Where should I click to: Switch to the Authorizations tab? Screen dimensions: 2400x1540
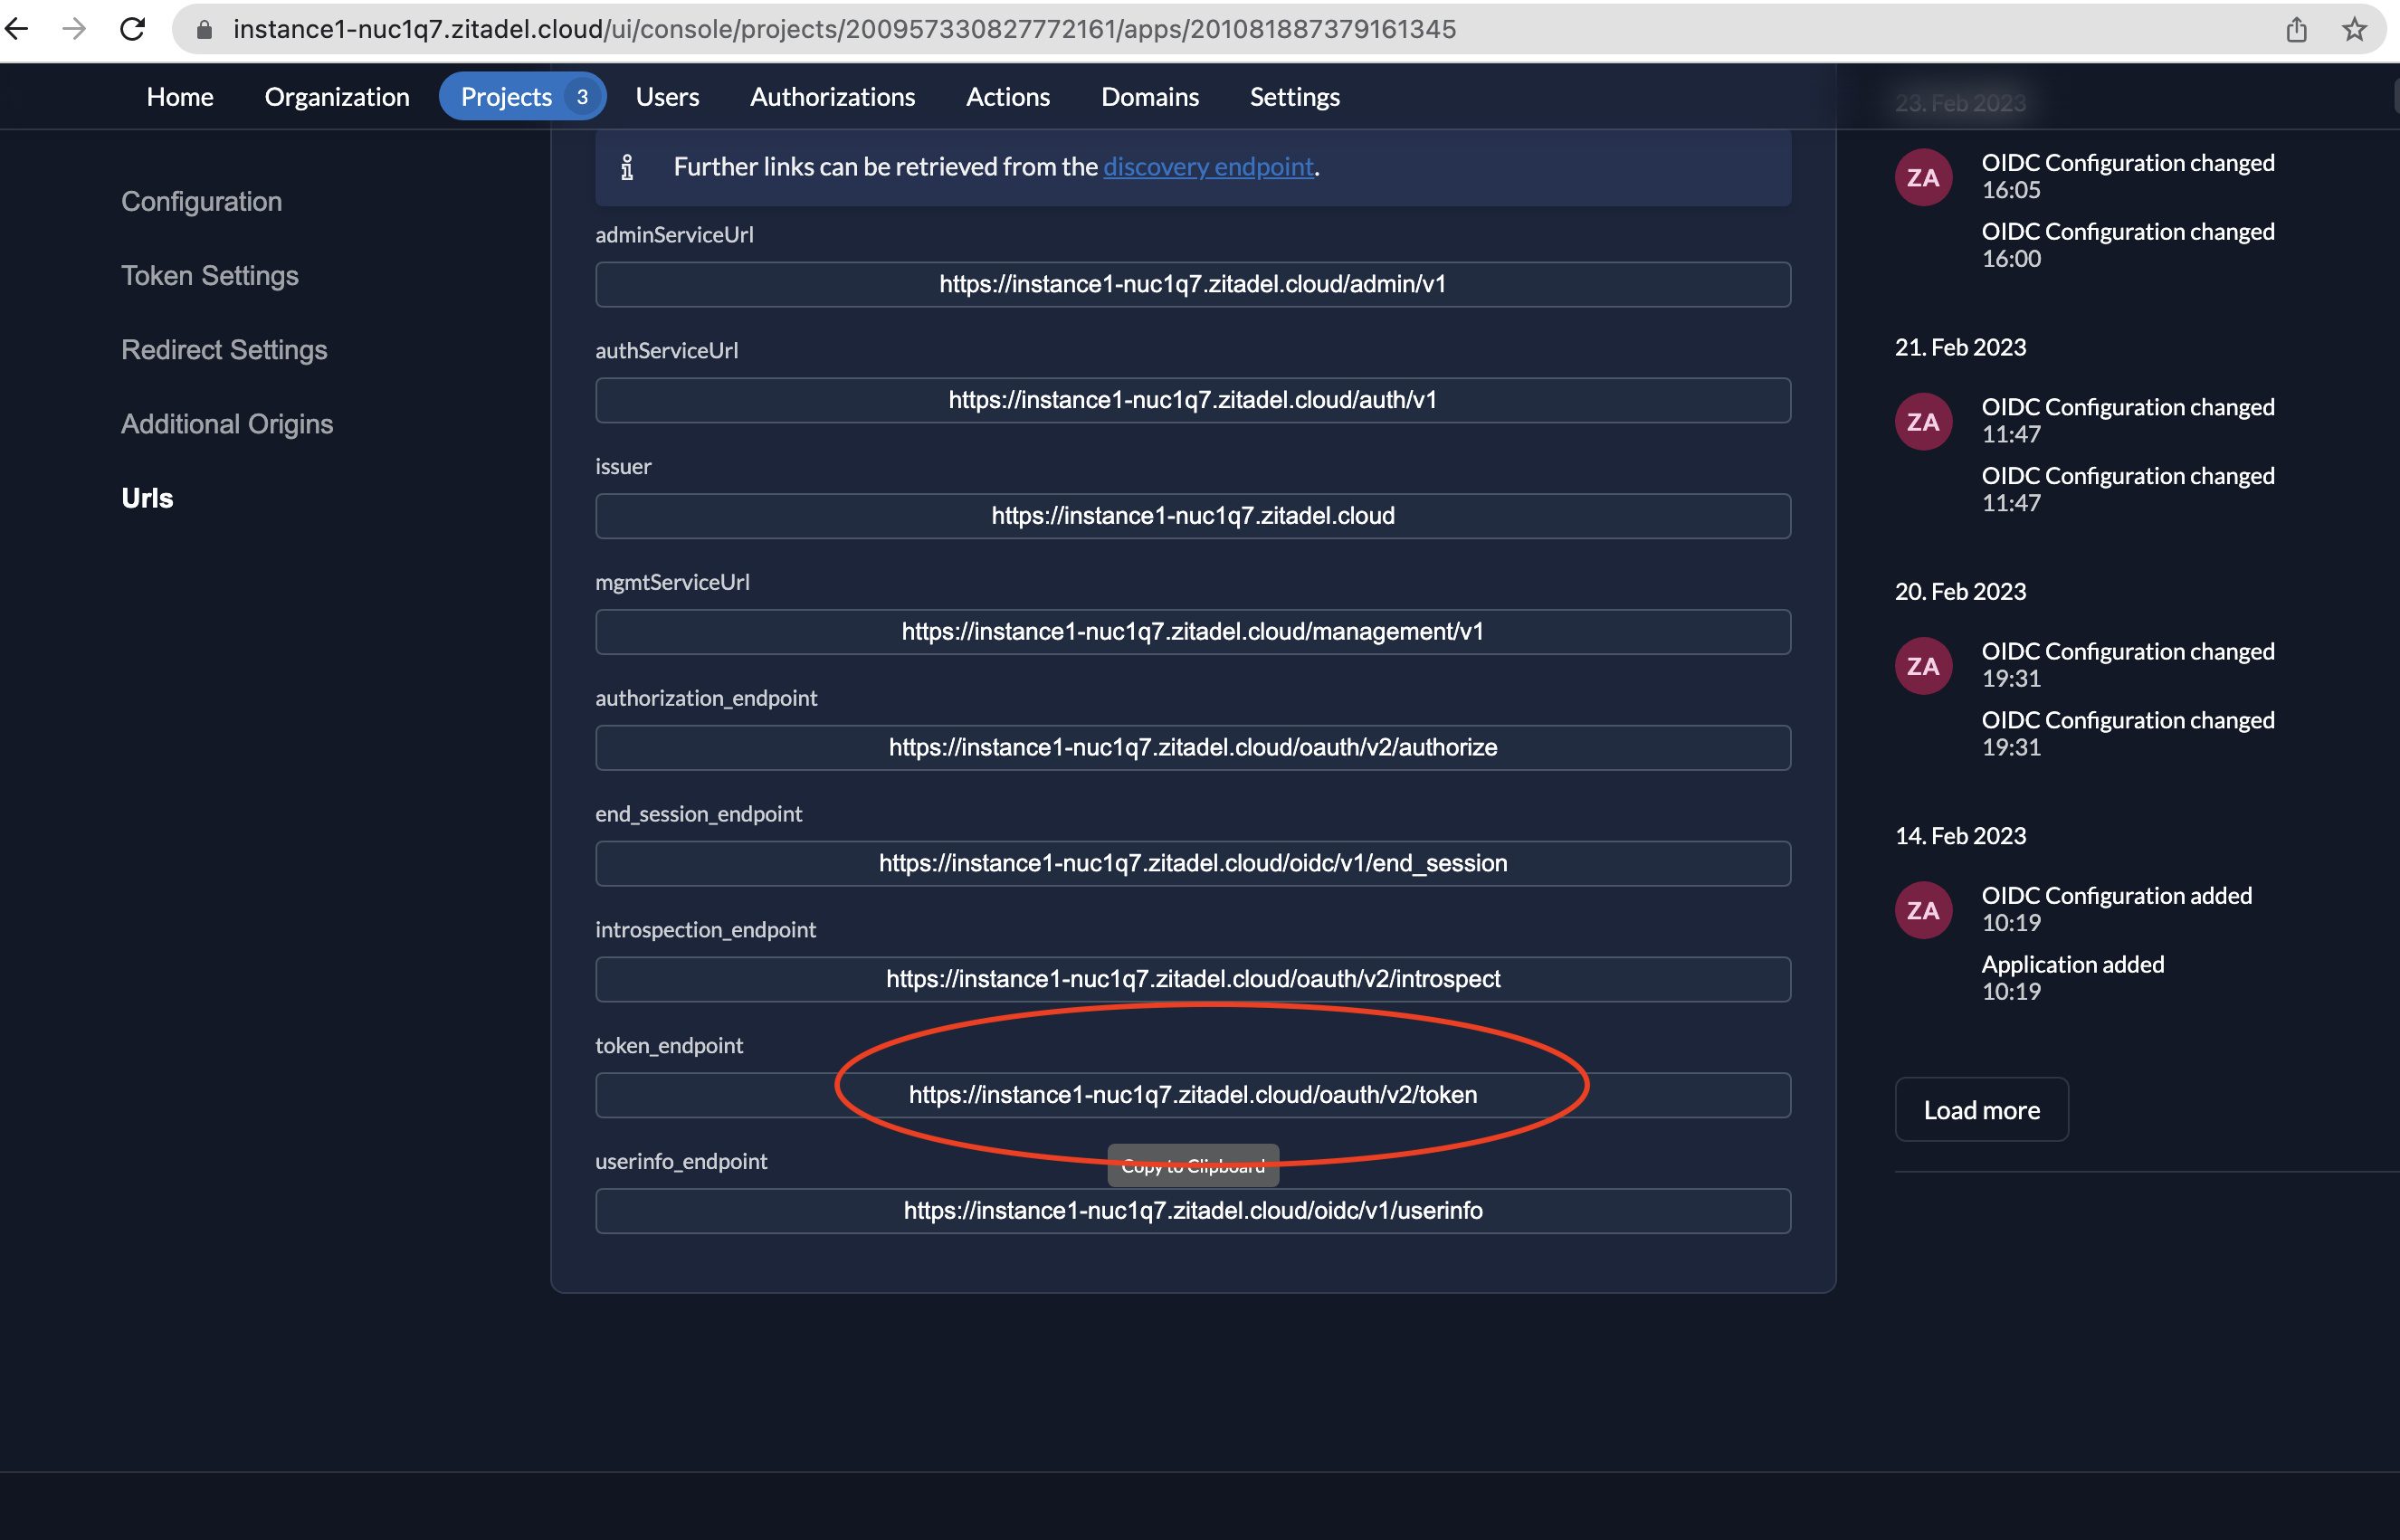pos(832,96)
